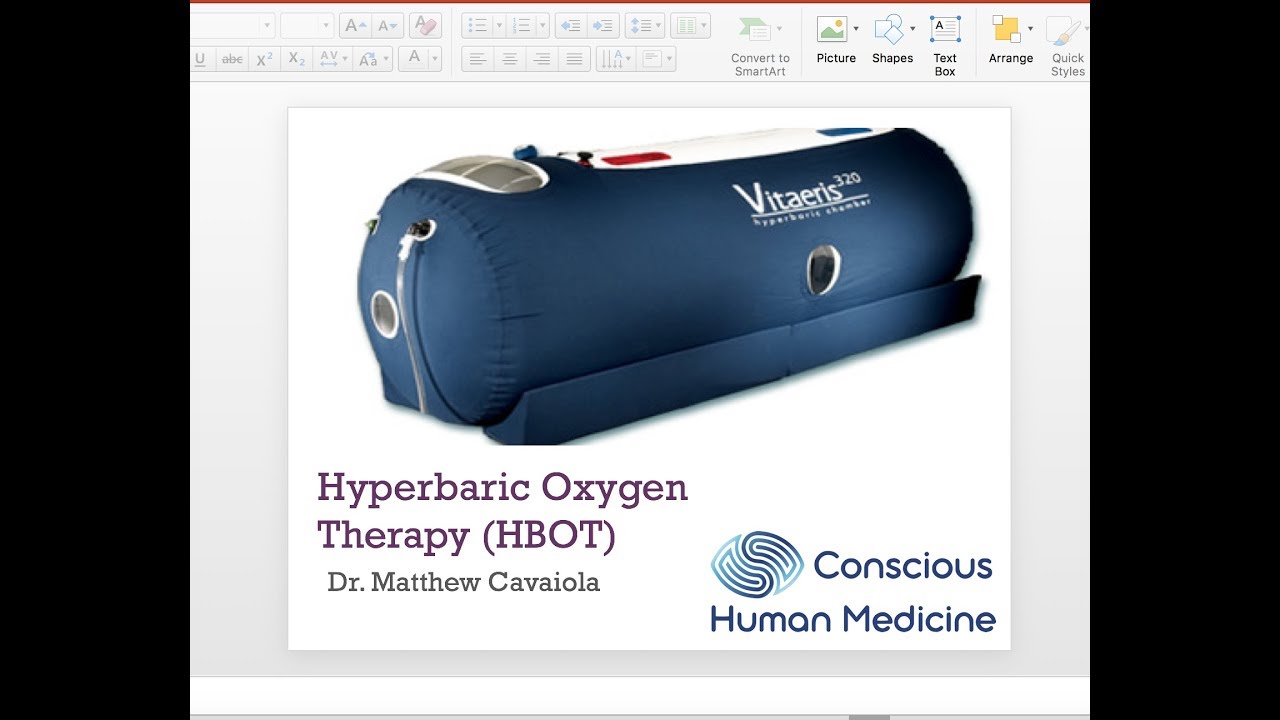Expand the font size dropdown
Screen dimensions: 1280x720
point(327,26)
